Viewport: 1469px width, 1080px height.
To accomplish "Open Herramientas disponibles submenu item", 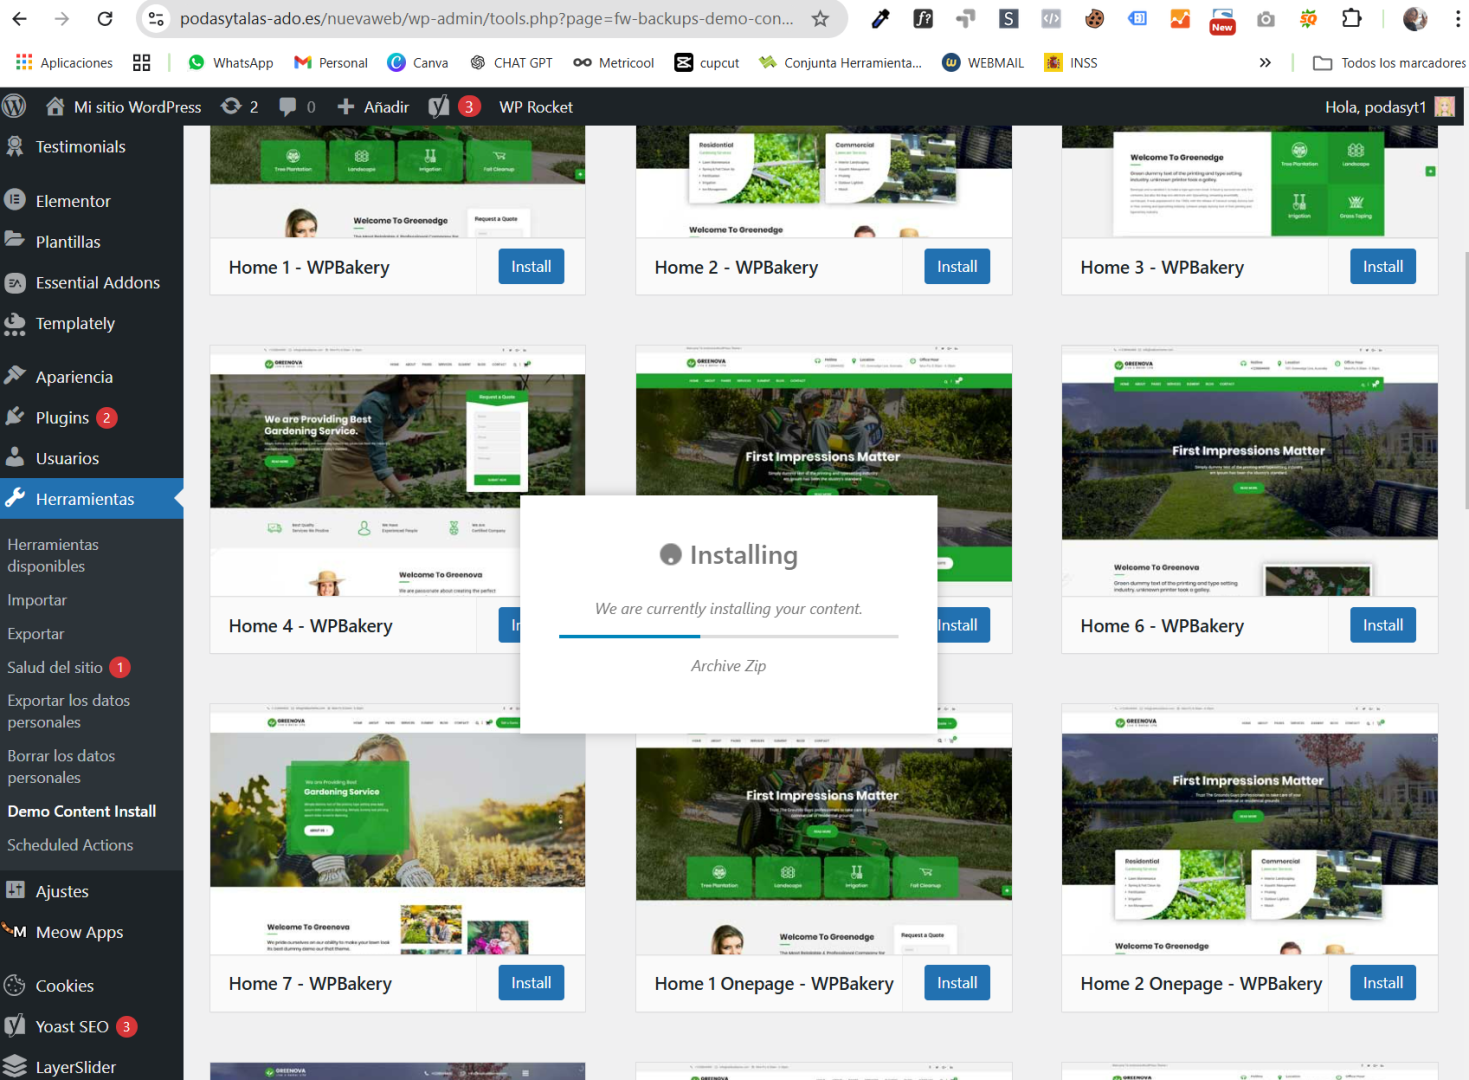I will pos(53,555).
